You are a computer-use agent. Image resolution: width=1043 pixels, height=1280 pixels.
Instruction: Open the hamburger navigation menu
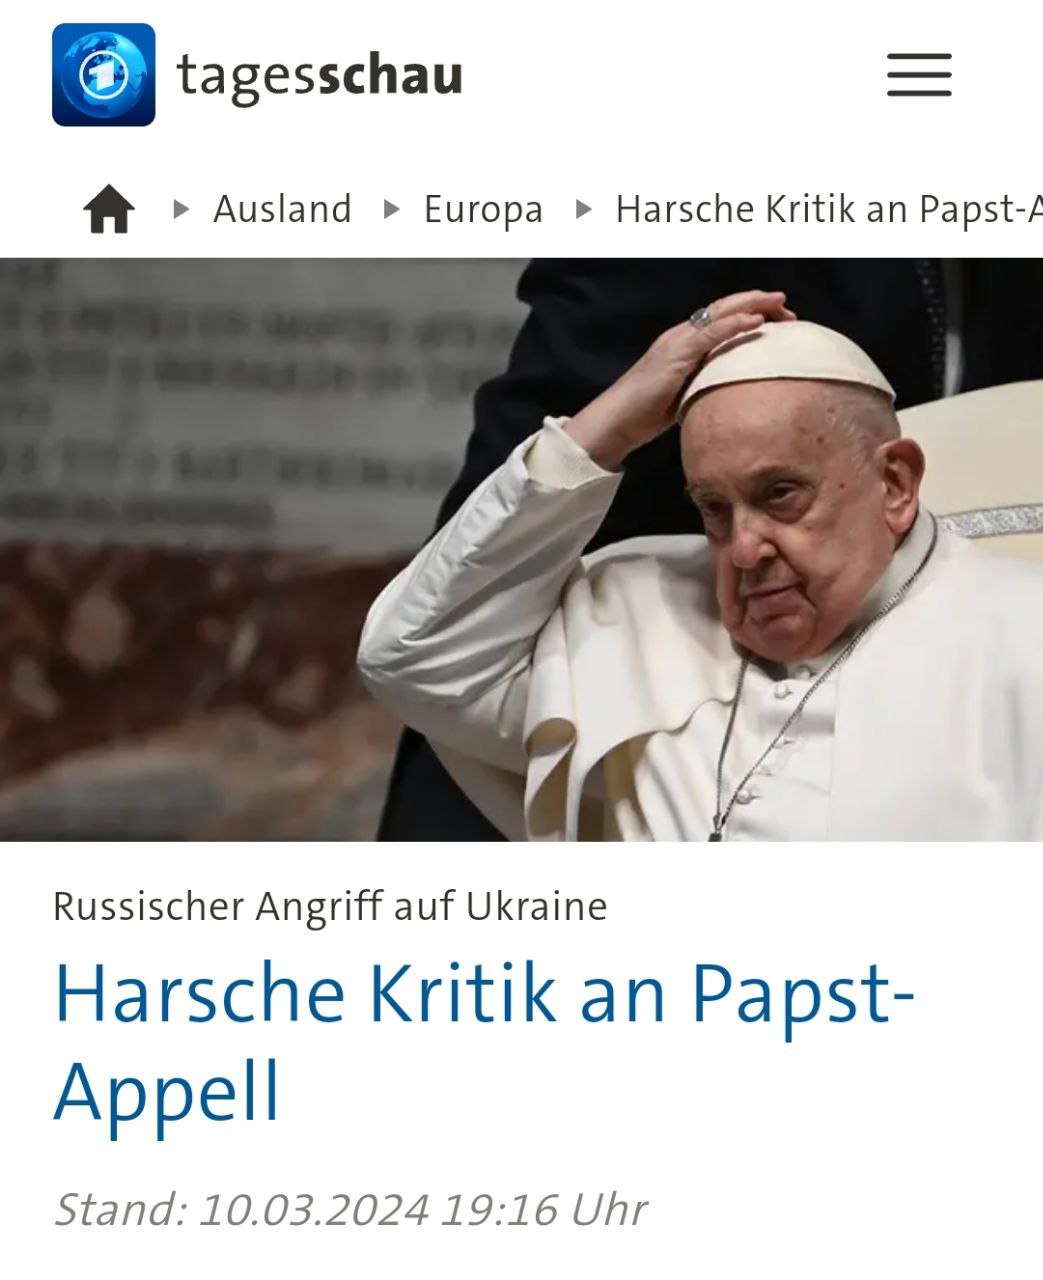[919, 75]
